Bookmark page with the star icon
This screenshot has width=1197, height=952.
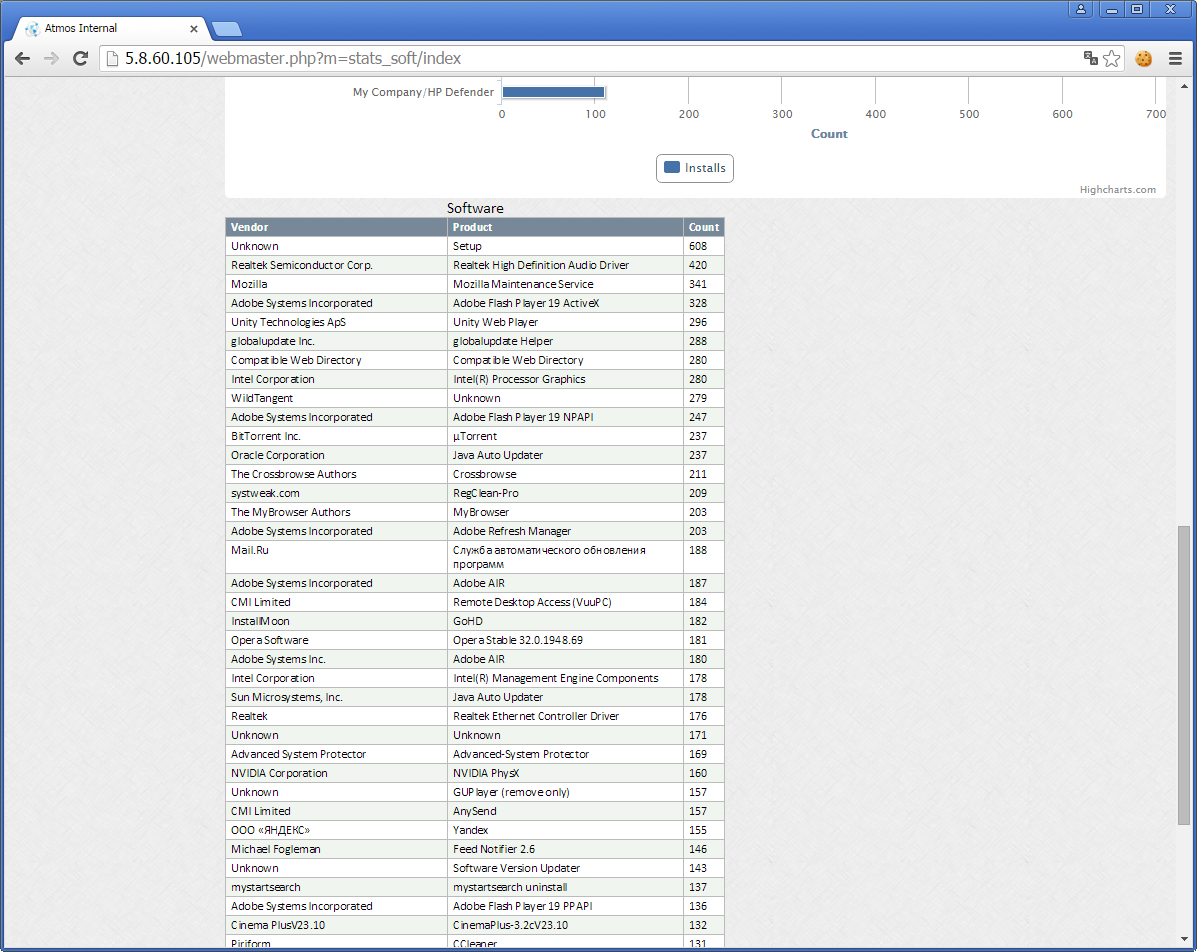click(1112, 59)
